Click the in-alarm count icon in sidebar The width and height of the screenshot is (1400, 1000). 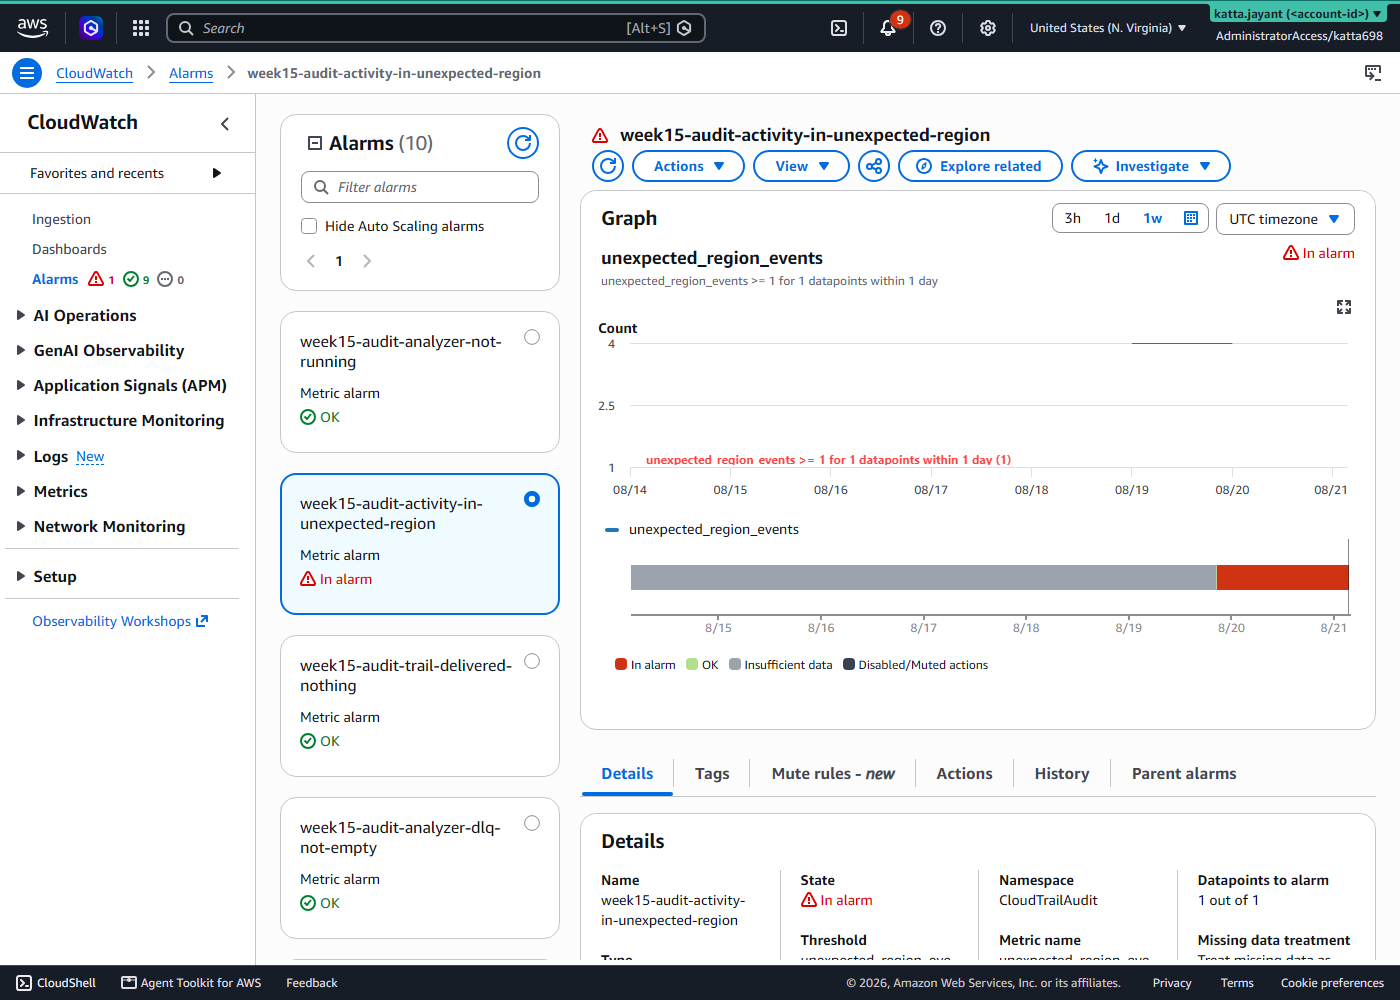[96, 279]
